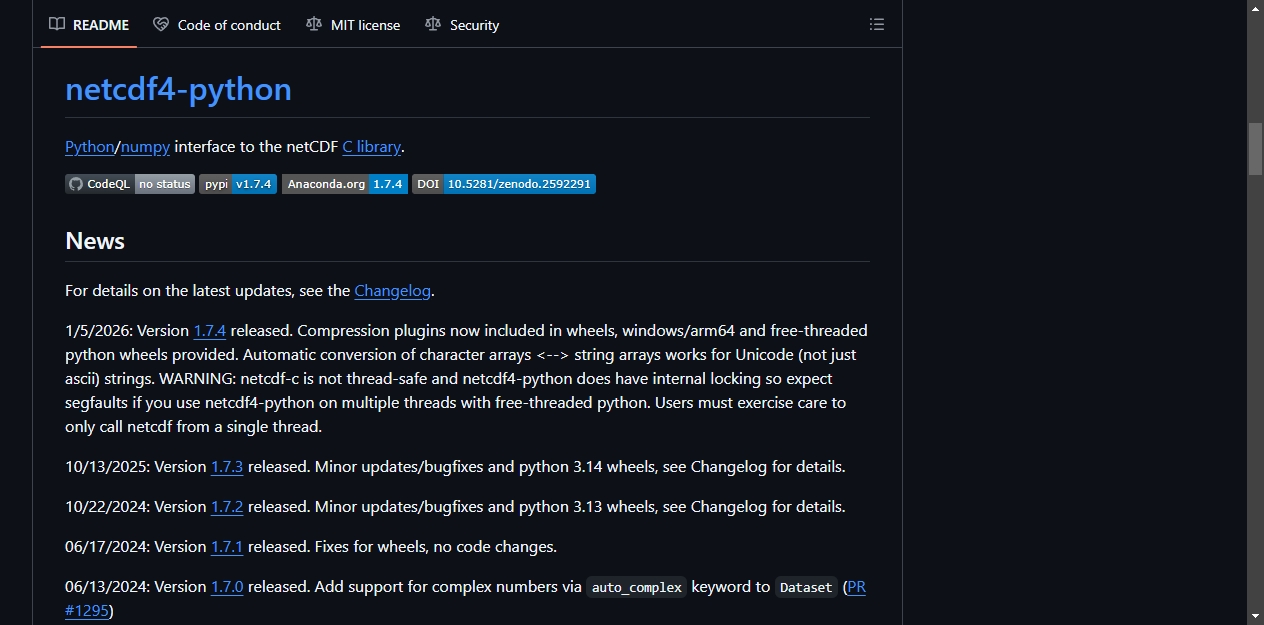Image resolution: width=1264 pixels, height=625 pixels.
Task: Switch to the Security tab
Action: pyautogui.click(x=462, y=25)
